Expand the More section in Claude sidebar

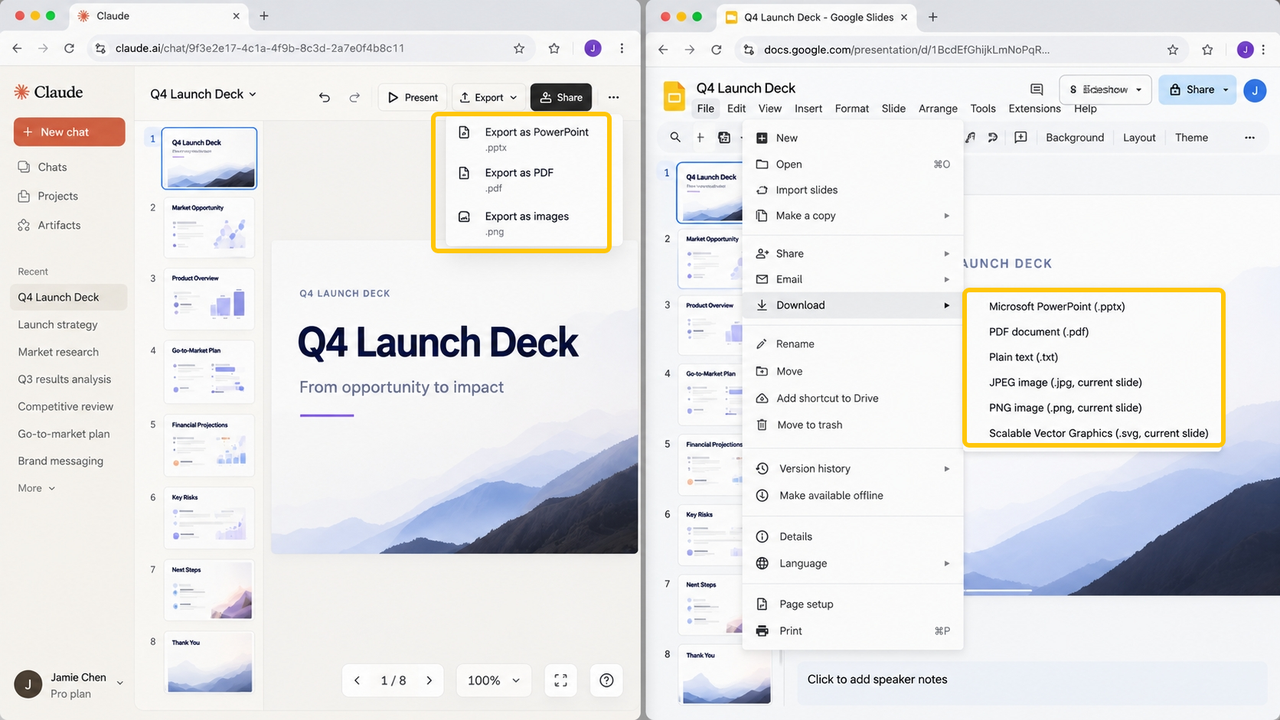point(37,488)
